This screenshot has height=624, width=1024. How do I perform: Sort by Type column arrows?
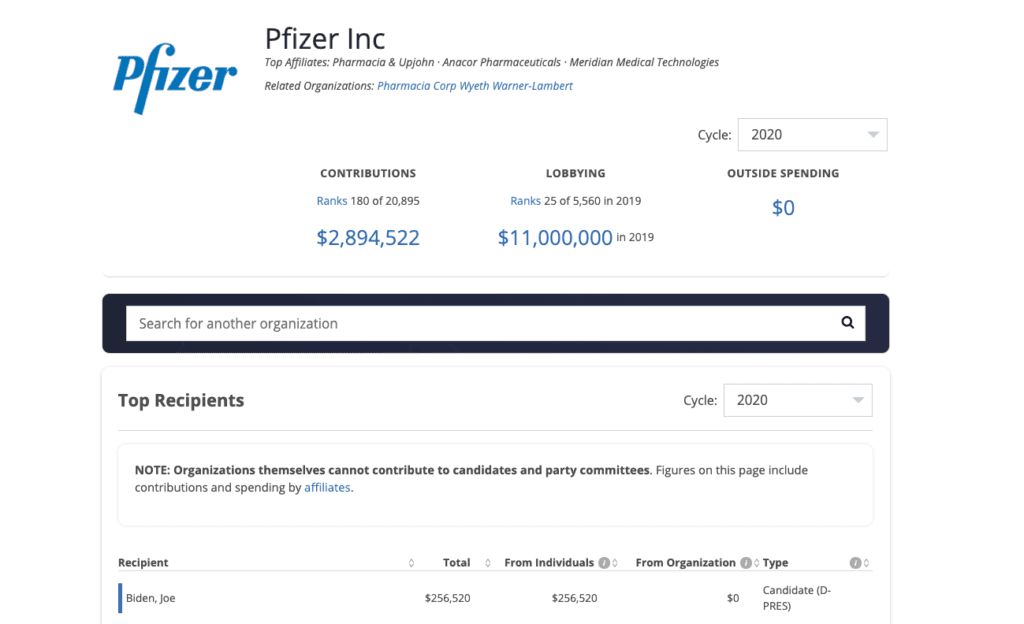point(866,563)
